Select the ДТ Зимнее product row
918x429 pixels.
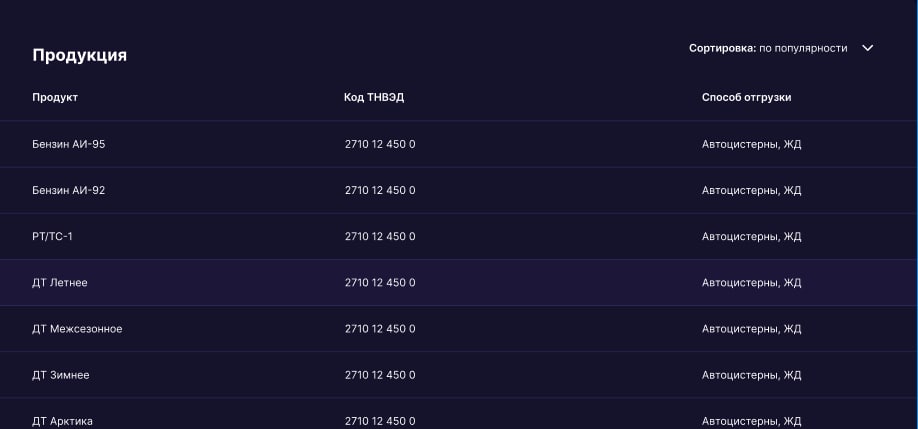459,375
